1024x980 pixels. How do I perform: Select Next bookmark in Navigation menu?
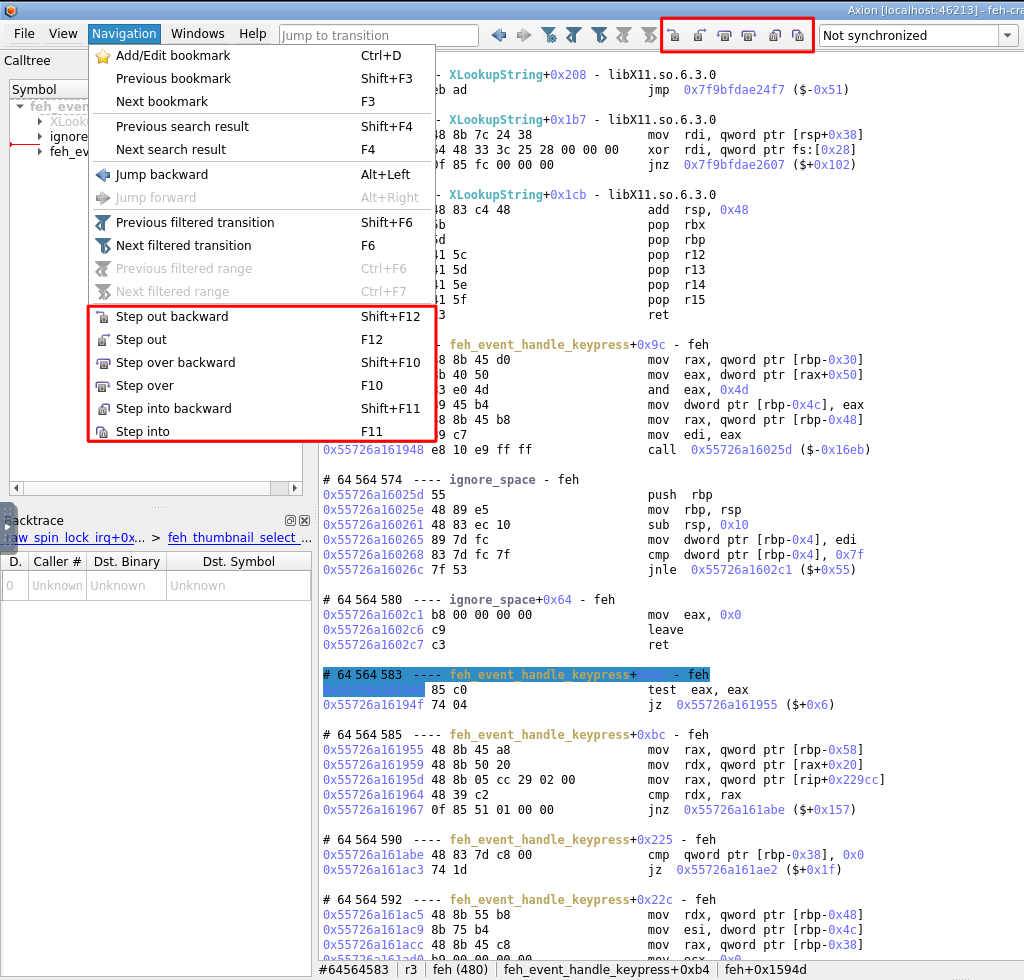tap(163, 101)
